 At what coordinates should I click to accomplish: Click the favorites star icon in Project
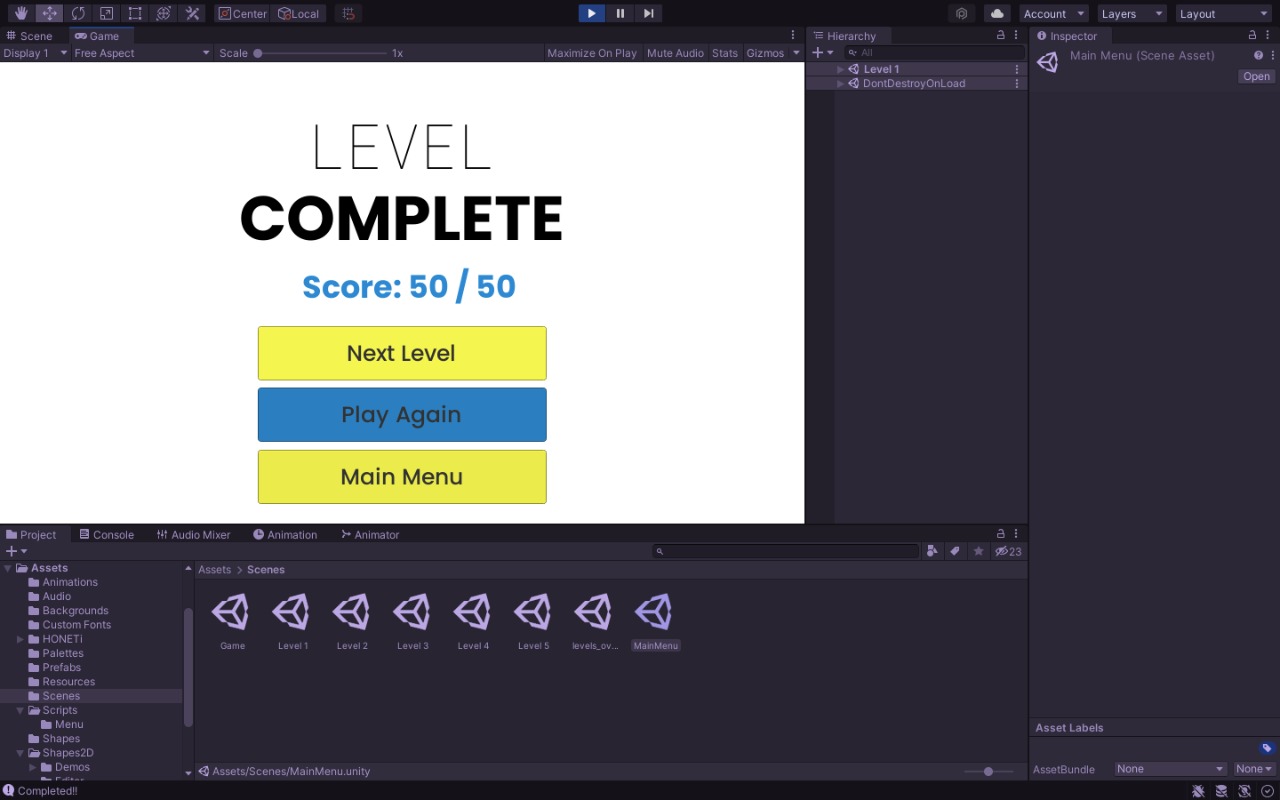(978, 551)
